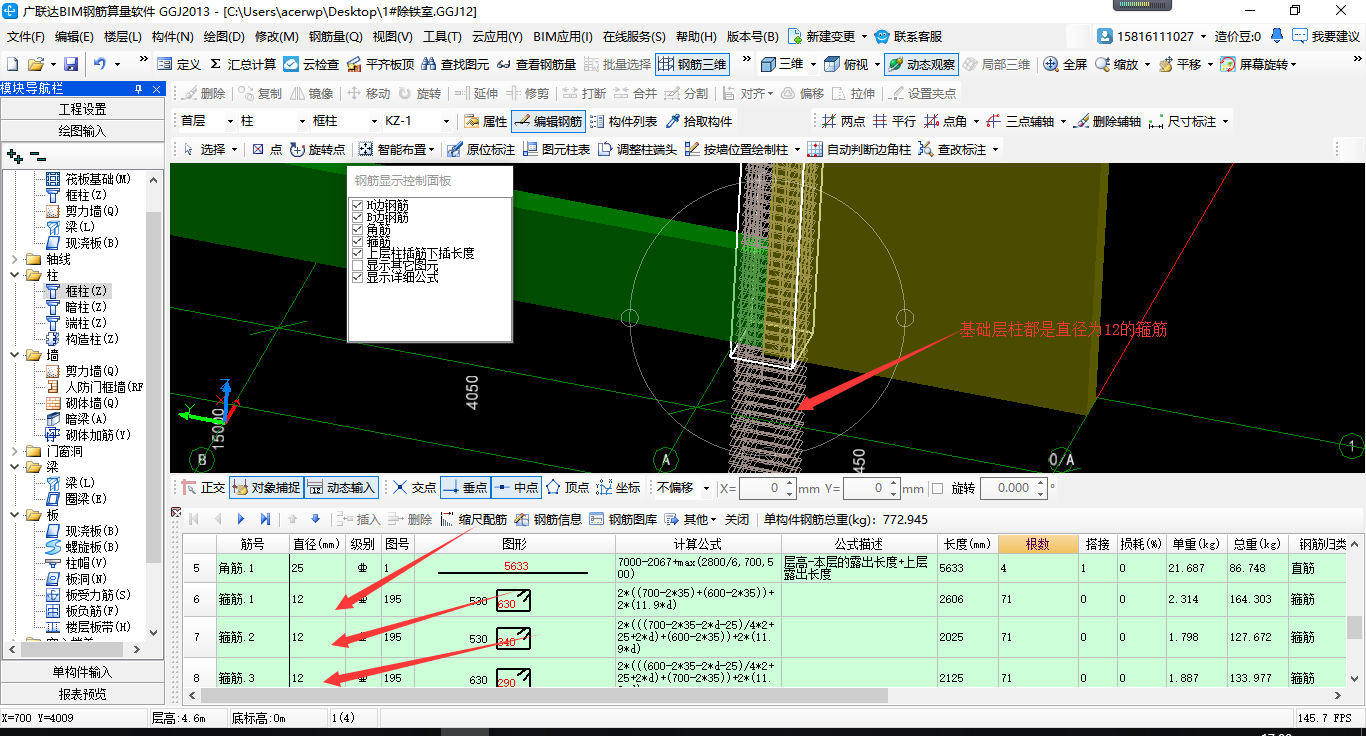This screenshot has width=1366, height=736.
Task: Click the X coordinate input field
Action: coord(766,488)
